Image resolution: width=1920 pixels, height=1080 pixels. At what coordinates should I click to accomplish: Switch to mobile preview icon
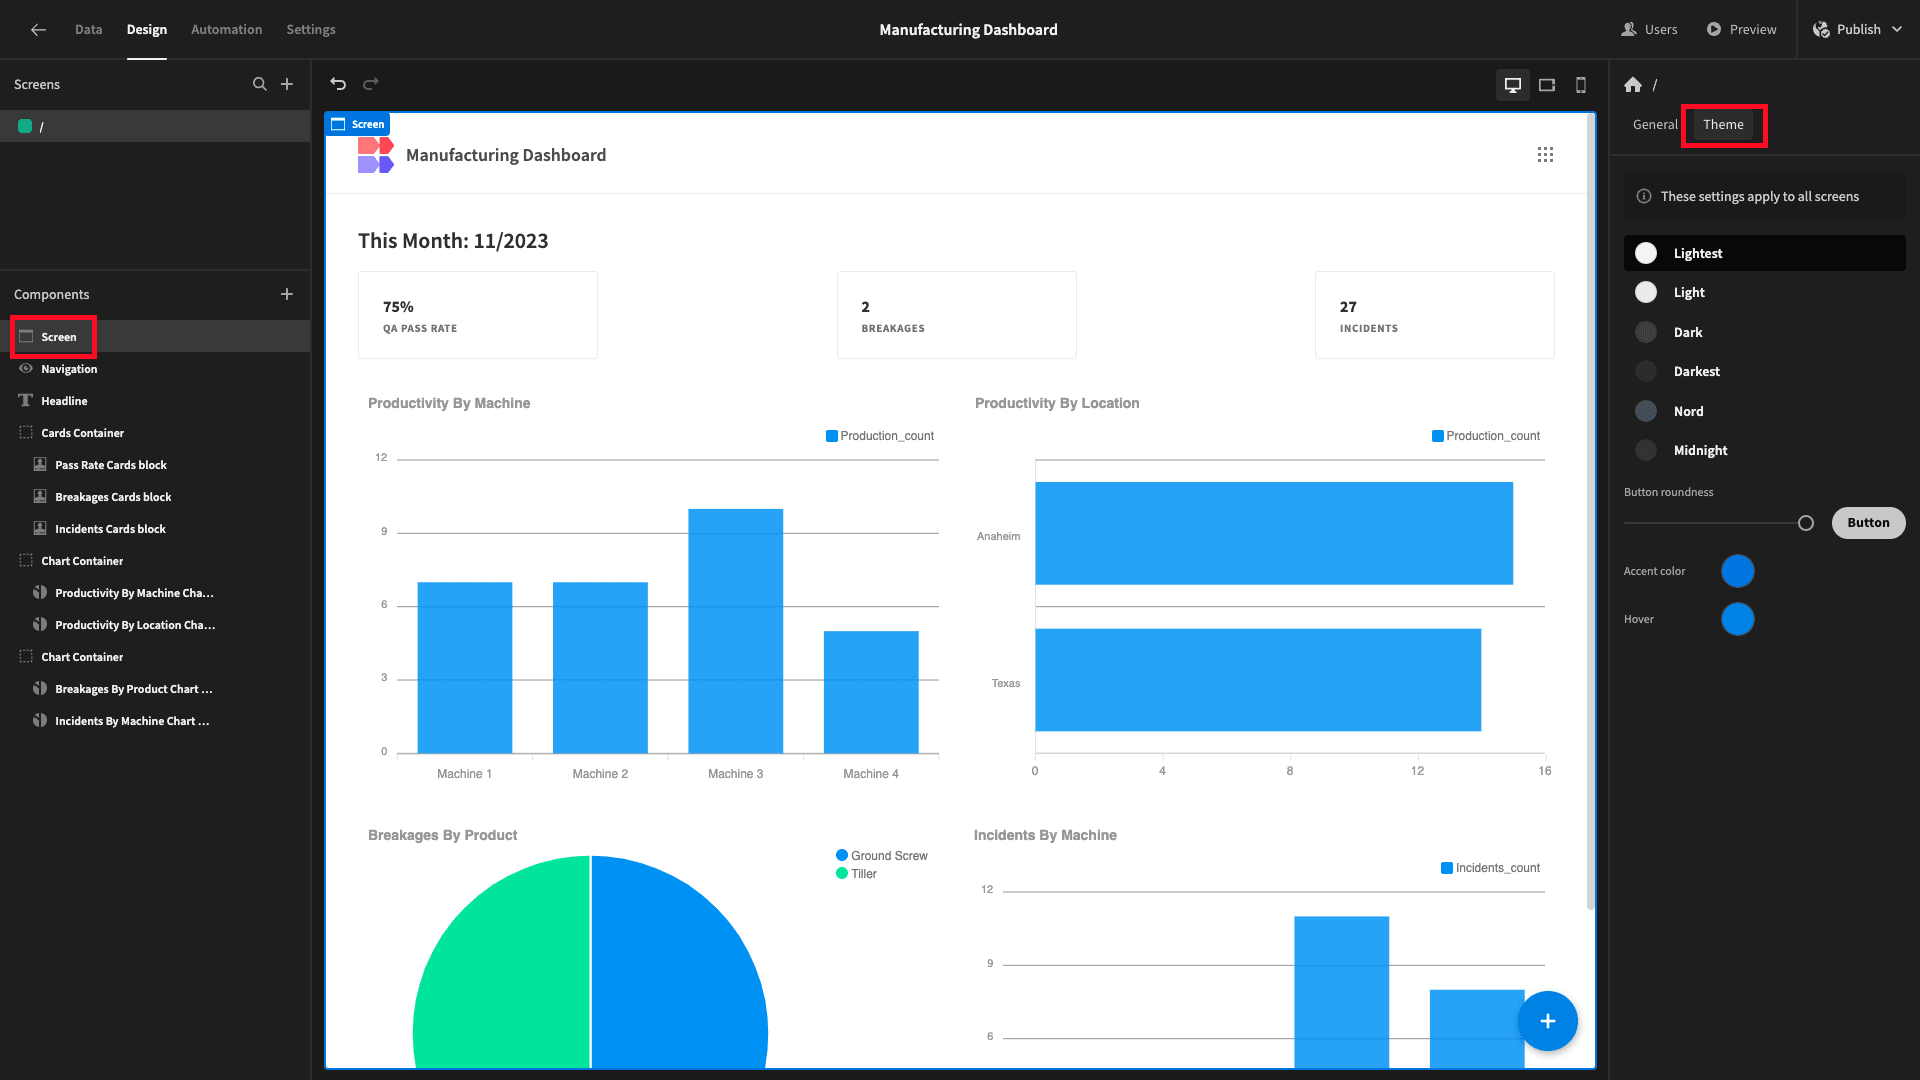(1581, 85)
